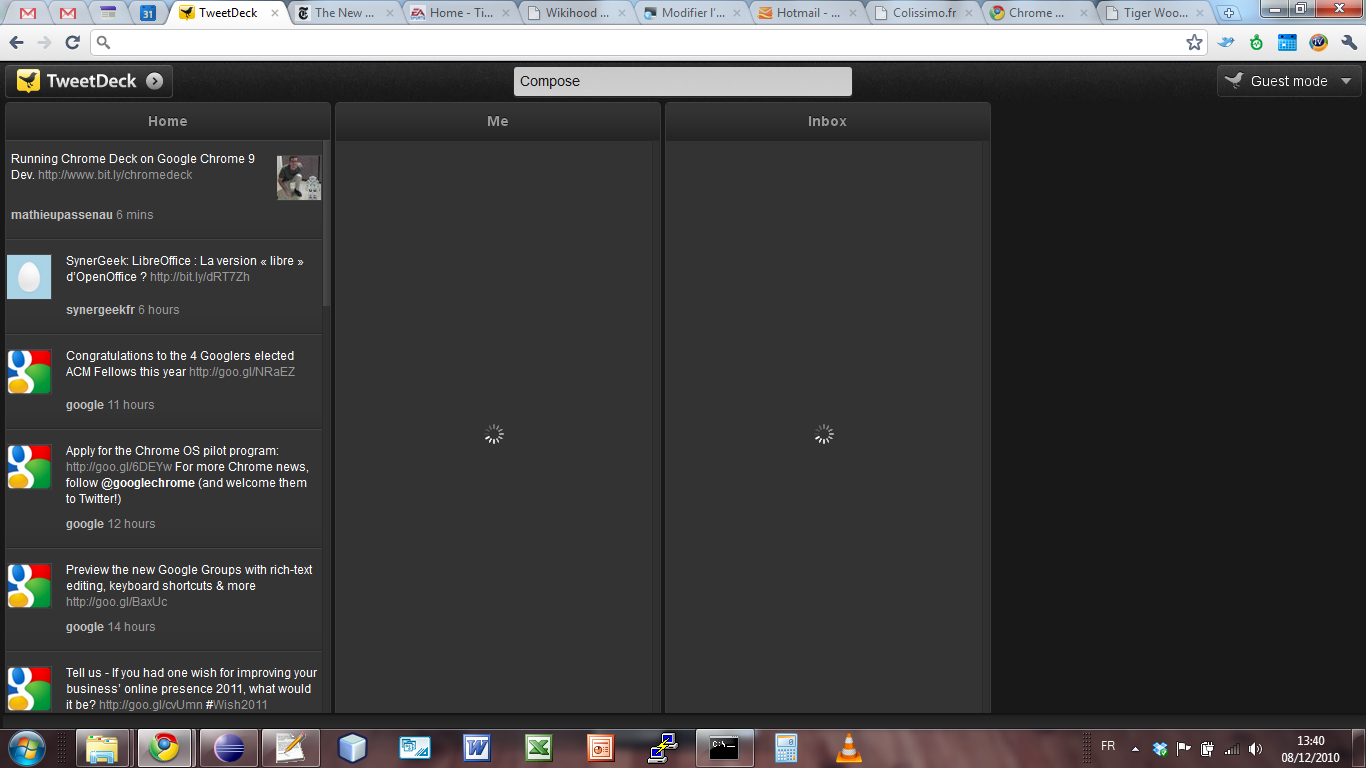Screen dimensions: 1366x768
Task: Launch VirtualBox from the taskbar
Action: (x=353, y=748)
